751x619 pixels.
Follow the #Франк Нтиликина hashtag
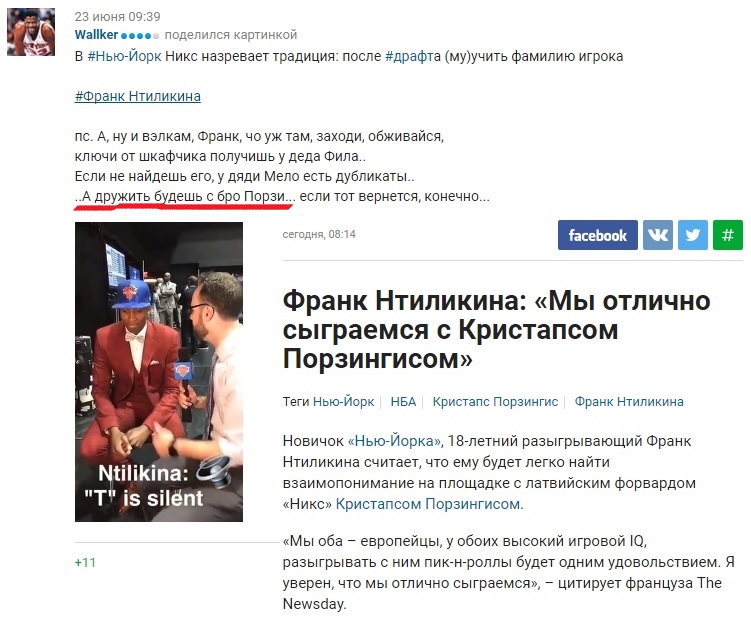coord(137,96)
